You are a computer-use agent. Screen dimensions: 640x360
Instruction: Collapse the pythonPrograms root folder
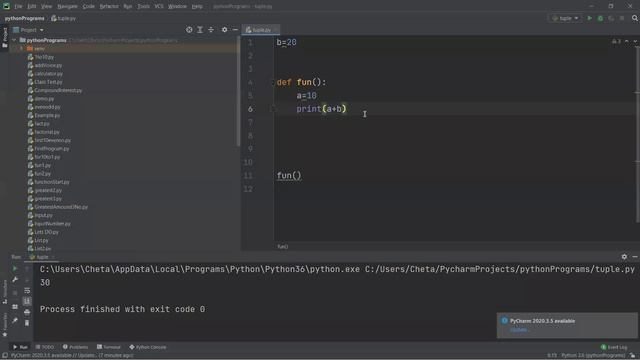[14, 40]
